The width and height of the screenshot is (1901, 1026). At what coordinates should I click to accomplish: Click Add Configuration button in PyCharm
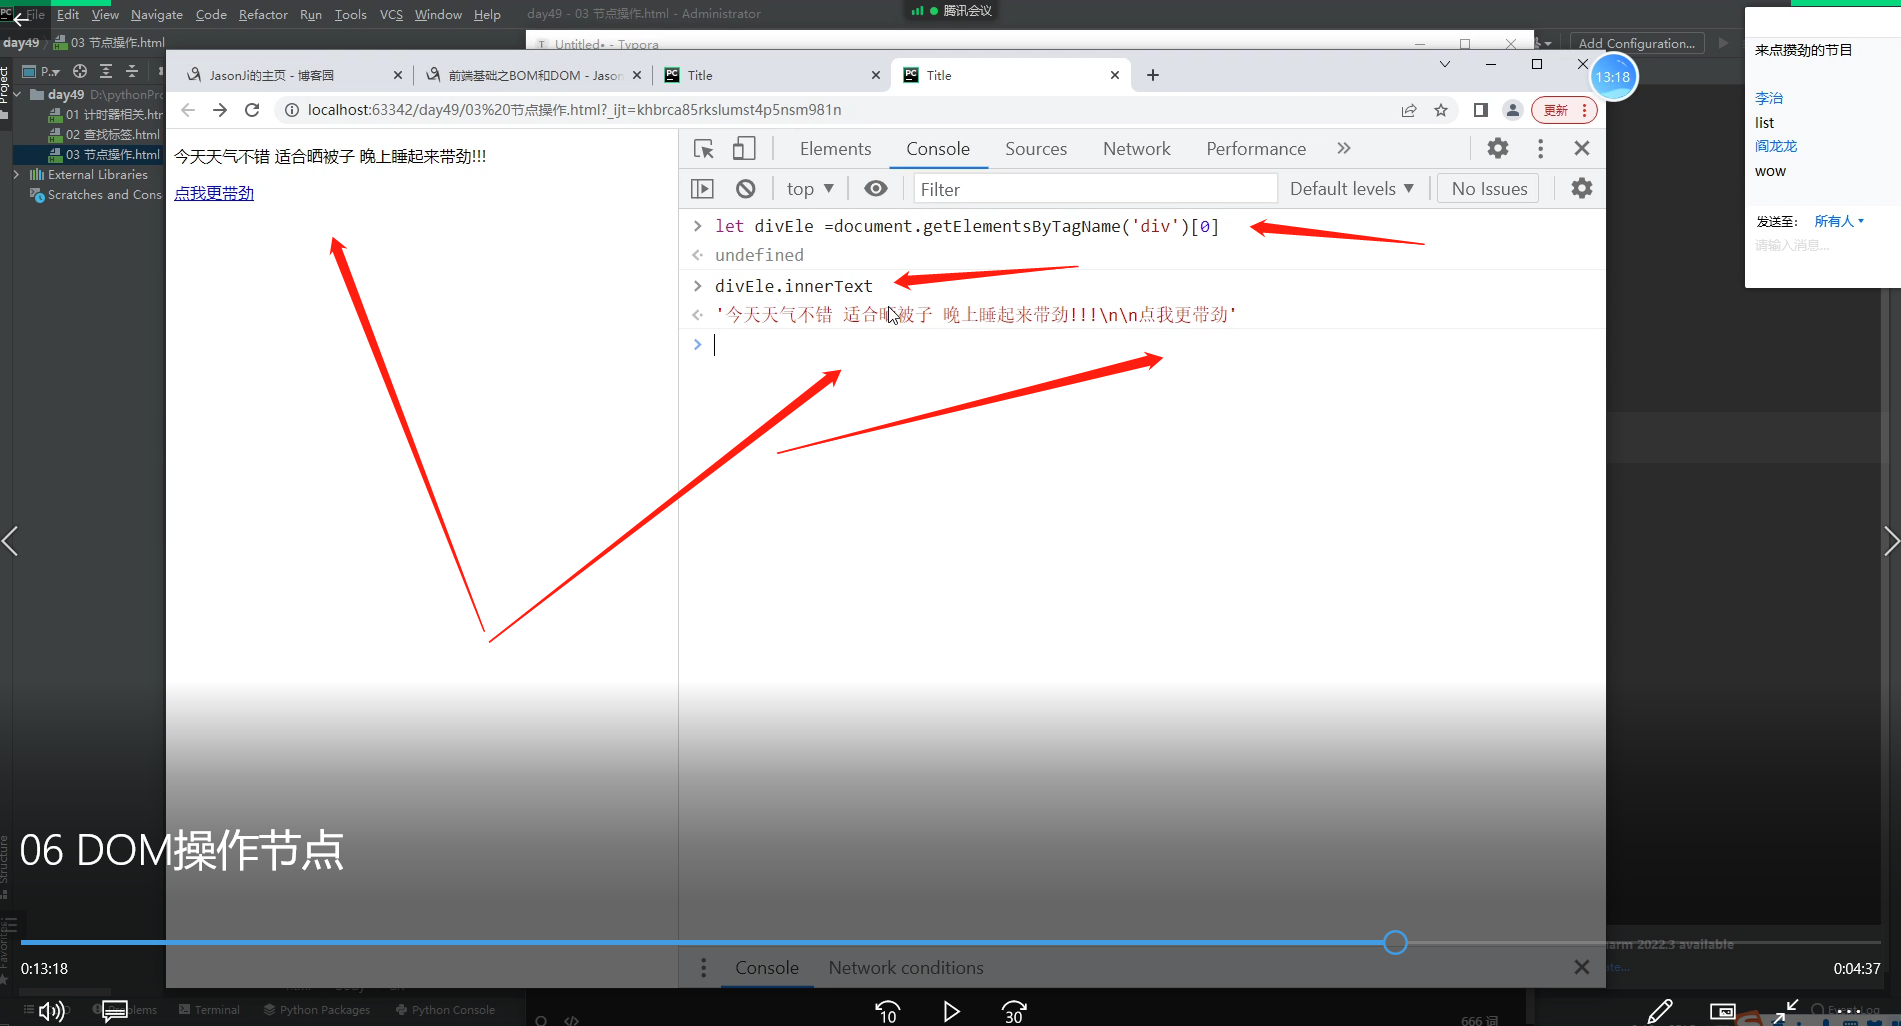1637,43
